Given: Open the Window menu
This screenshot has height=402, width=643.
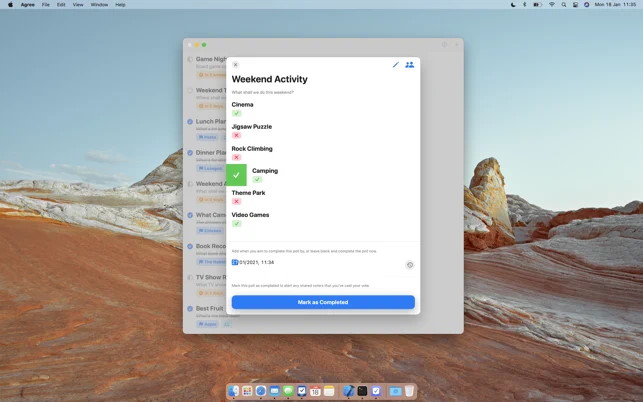Looking at the screenshot, I should 99,5.
